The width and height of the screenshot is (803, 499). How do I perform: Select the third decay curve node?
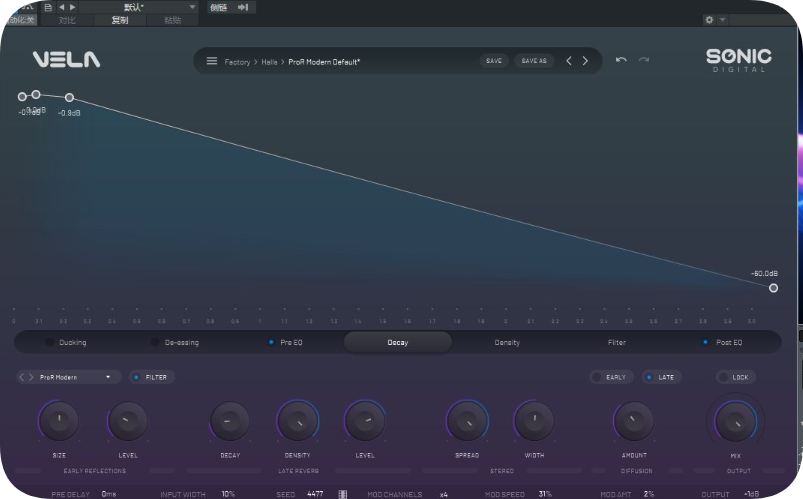tap(69, 97)
